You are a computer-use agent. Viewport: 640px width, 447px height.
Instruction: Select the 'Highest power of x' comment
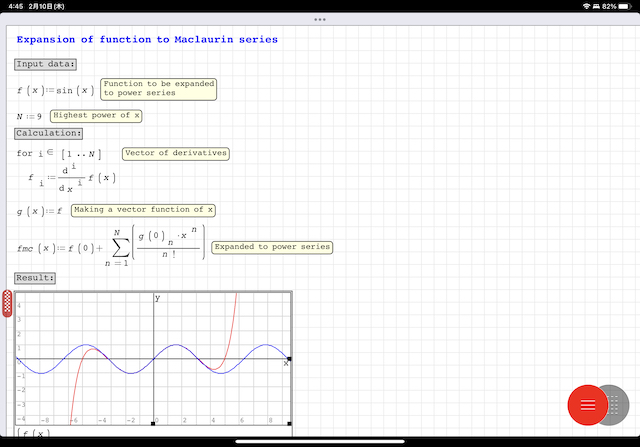(x=96, y=116)
